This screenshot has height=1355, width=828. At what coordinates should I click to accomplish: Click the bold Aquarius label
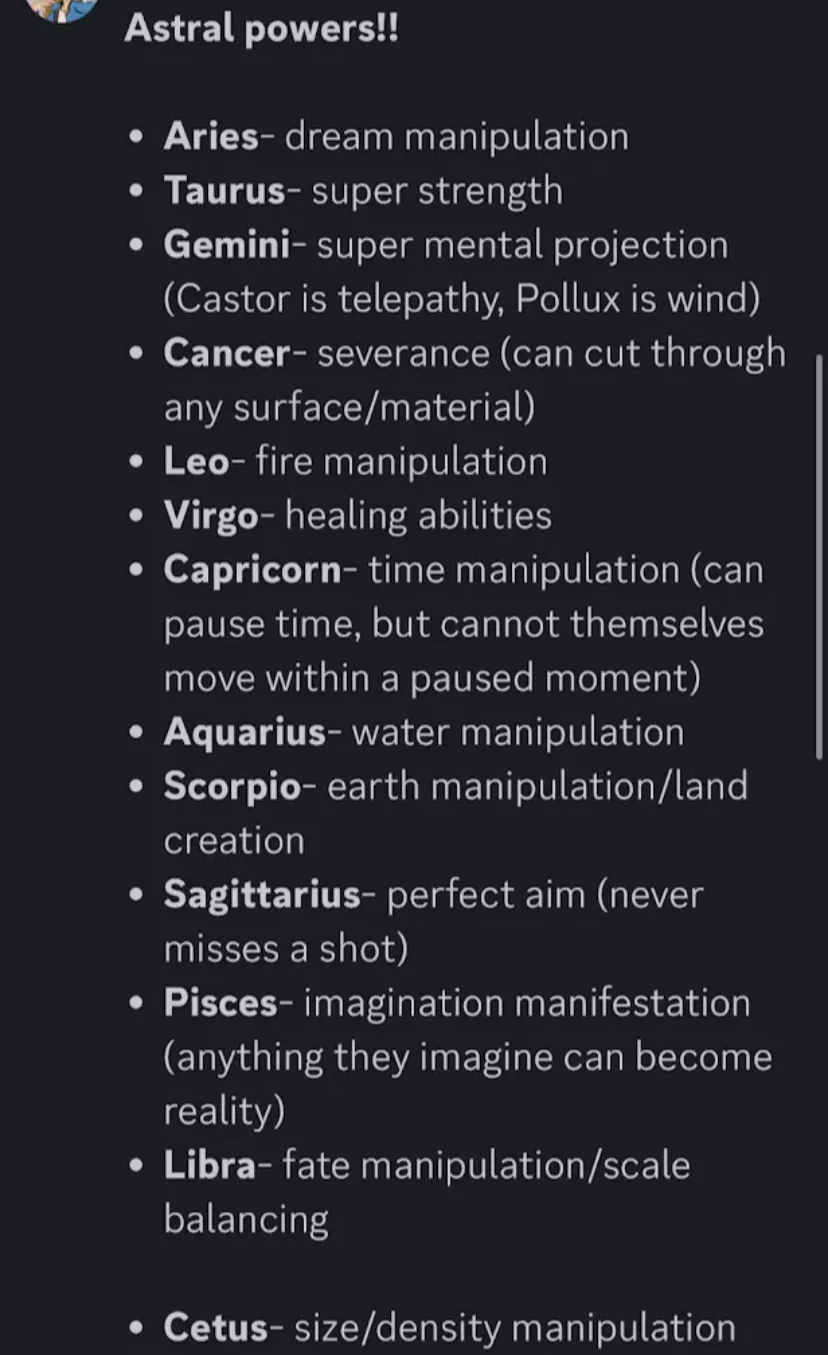click(244, 732)
